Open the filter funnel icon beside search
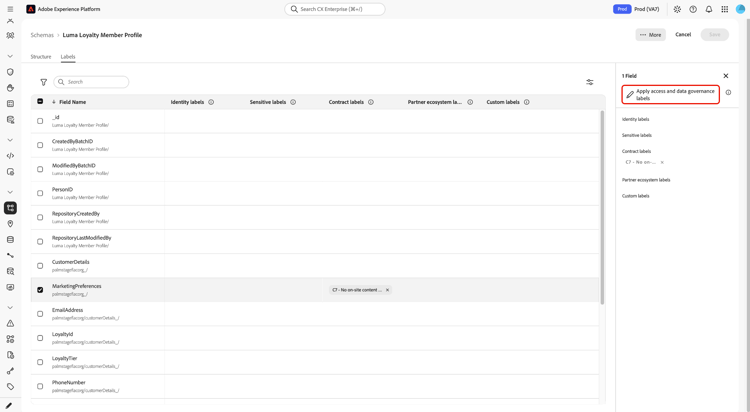Viewport: 750px width, 412px height. [x=44, y=82]
